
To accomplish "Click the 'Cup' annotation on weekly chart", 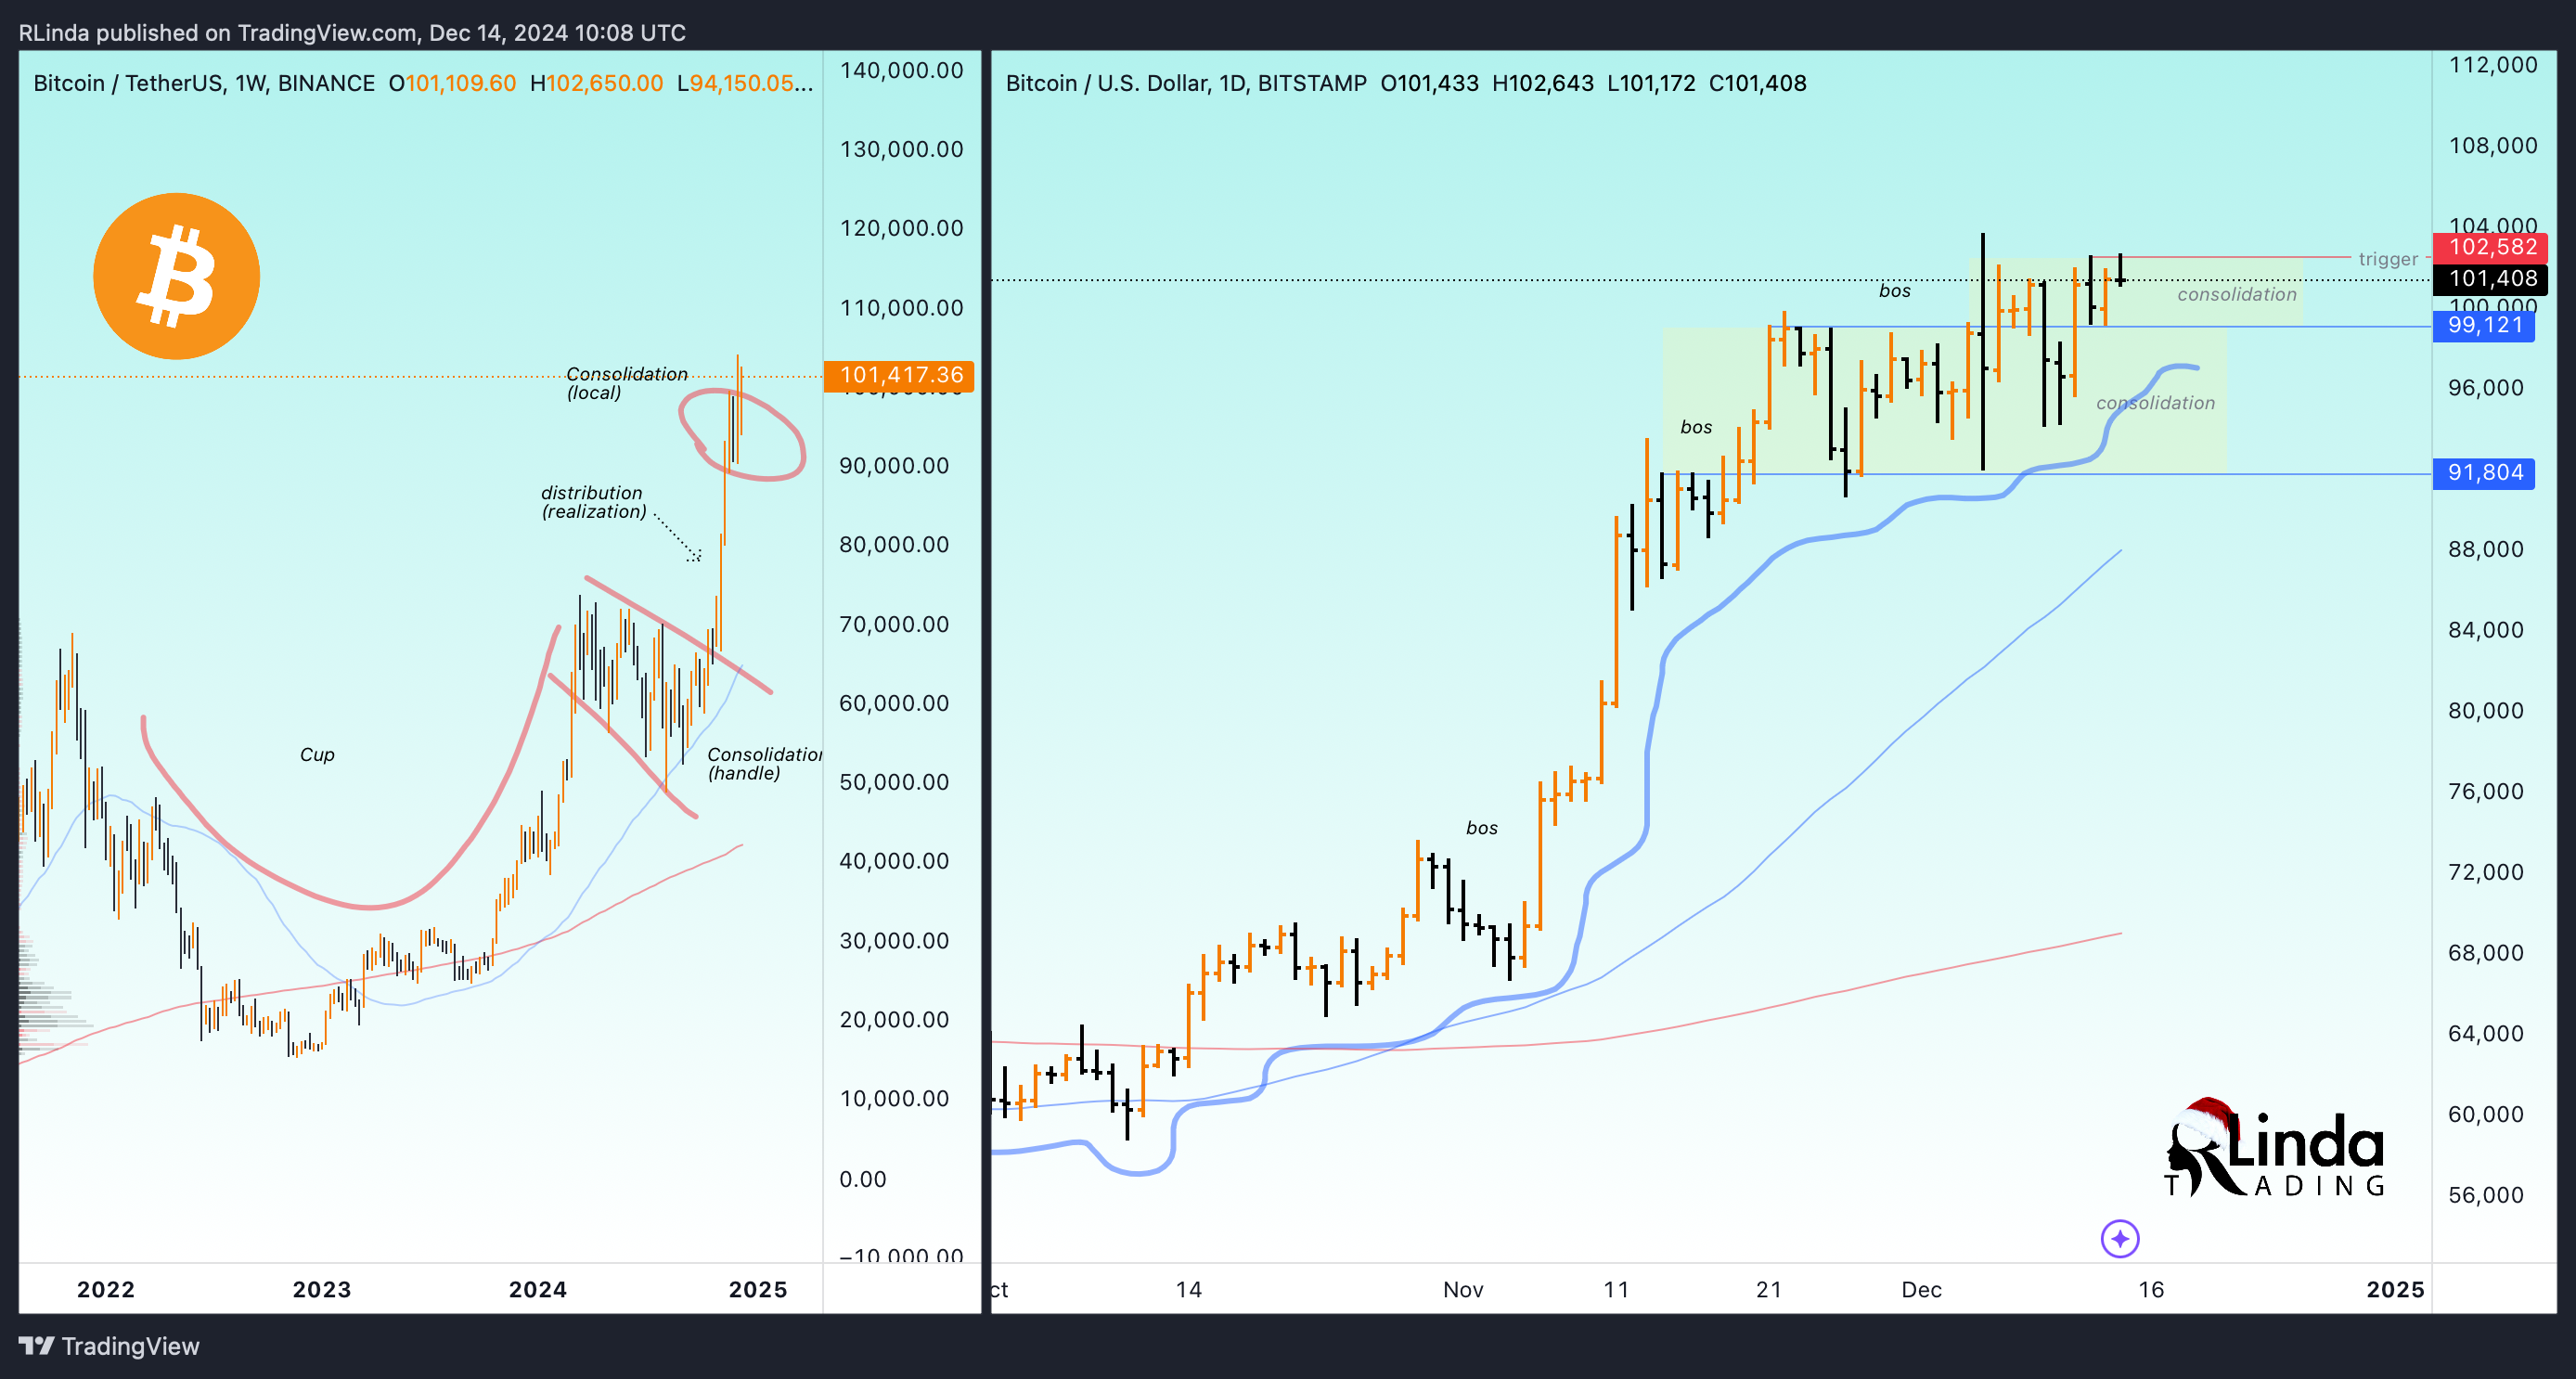I will (317, 754).
